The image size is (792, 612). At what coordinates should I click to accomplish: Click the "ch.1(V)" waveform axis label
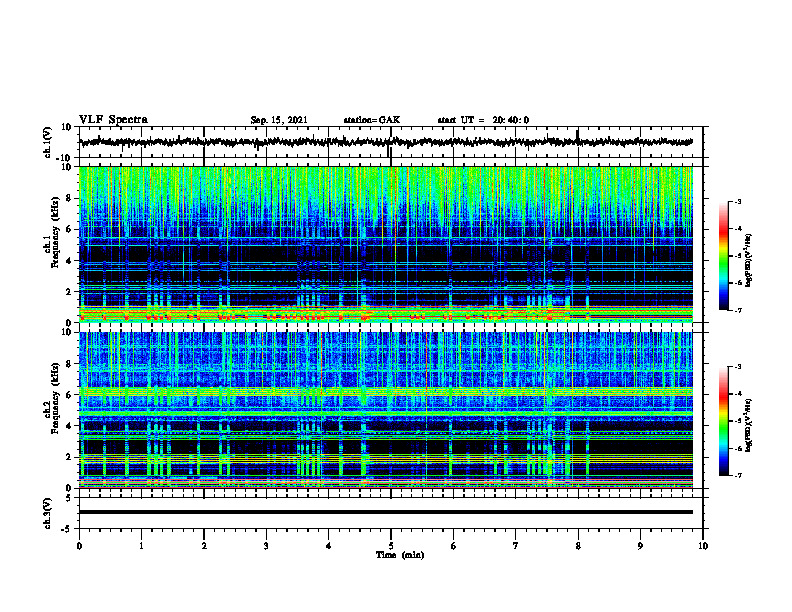(x=48, y=142)
